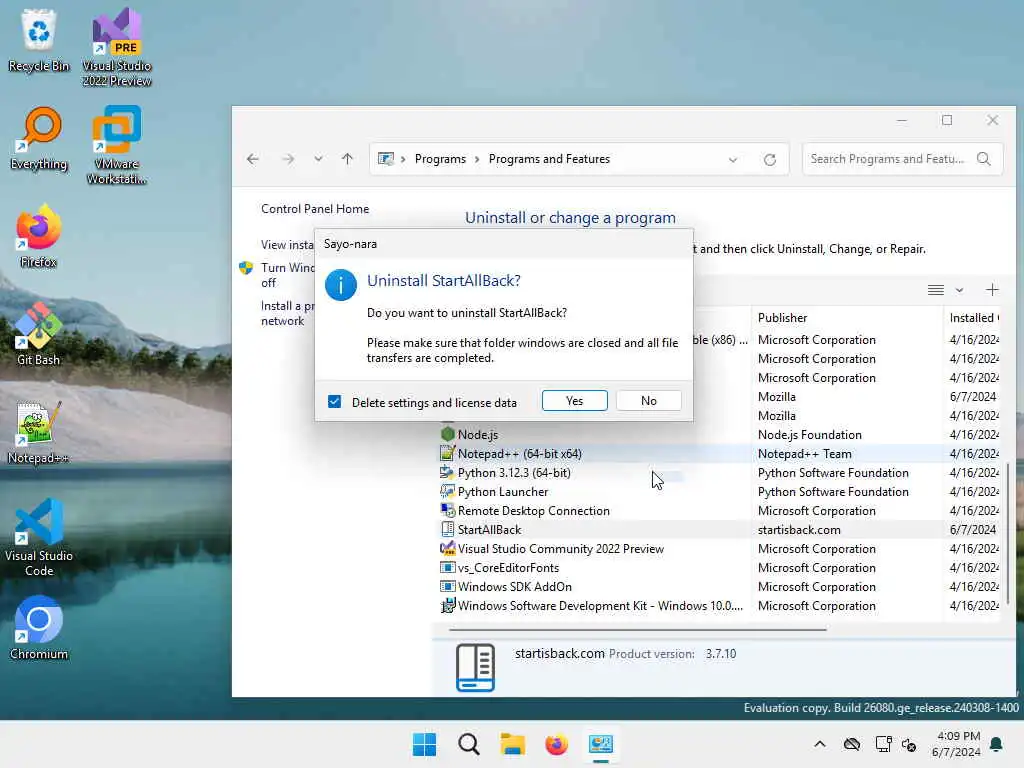
Task: Click the Forward arrow in the address bar
Action: pos(288,159)
